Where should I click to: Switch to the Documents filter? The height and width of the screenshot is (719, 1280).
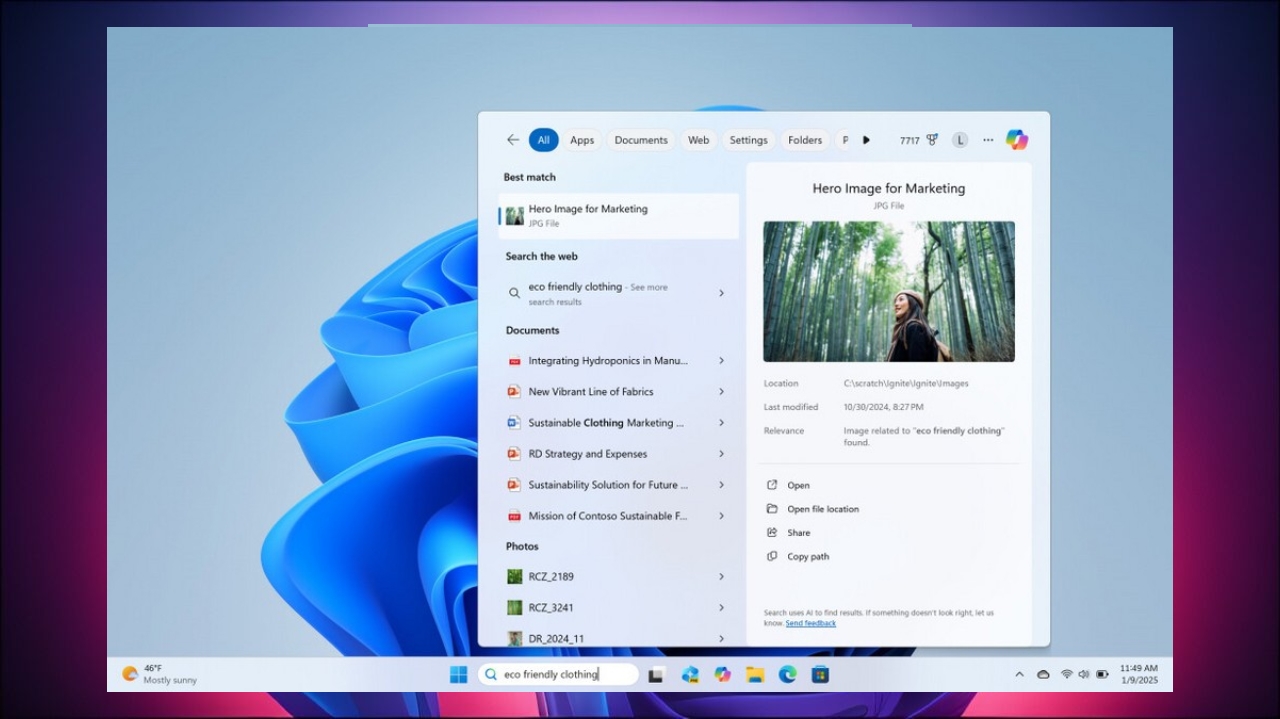tap(640, 139)
